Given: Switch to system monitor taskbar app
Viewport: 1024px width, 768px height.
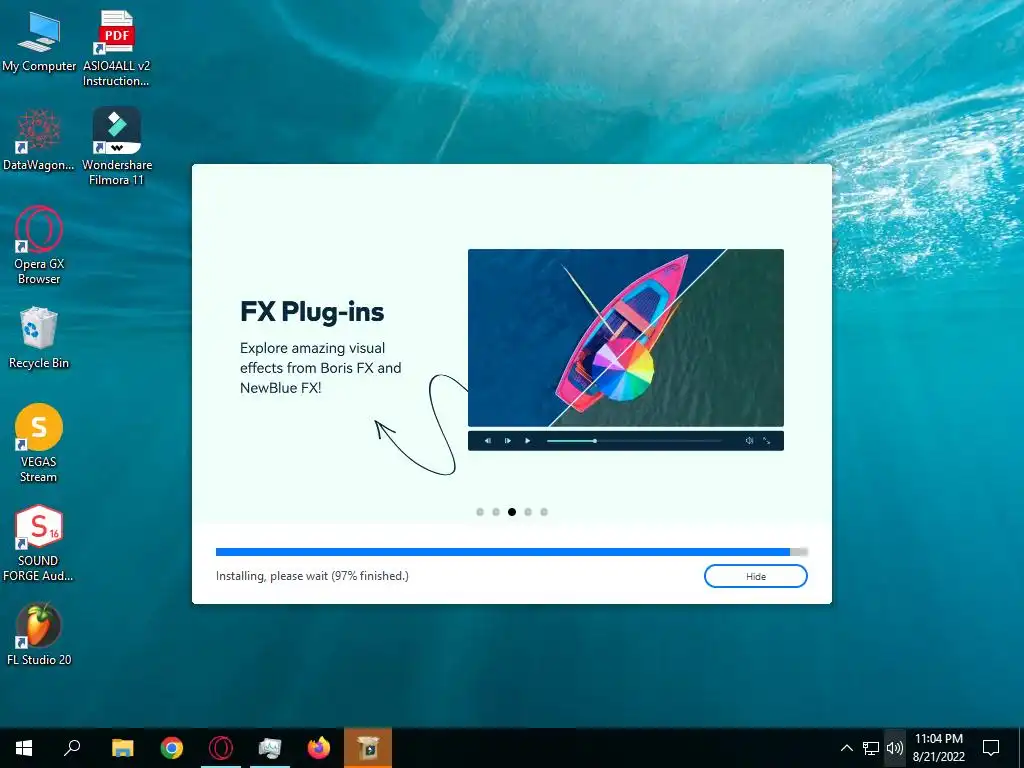Looking at the screenshot, I should tap(270, 748).
